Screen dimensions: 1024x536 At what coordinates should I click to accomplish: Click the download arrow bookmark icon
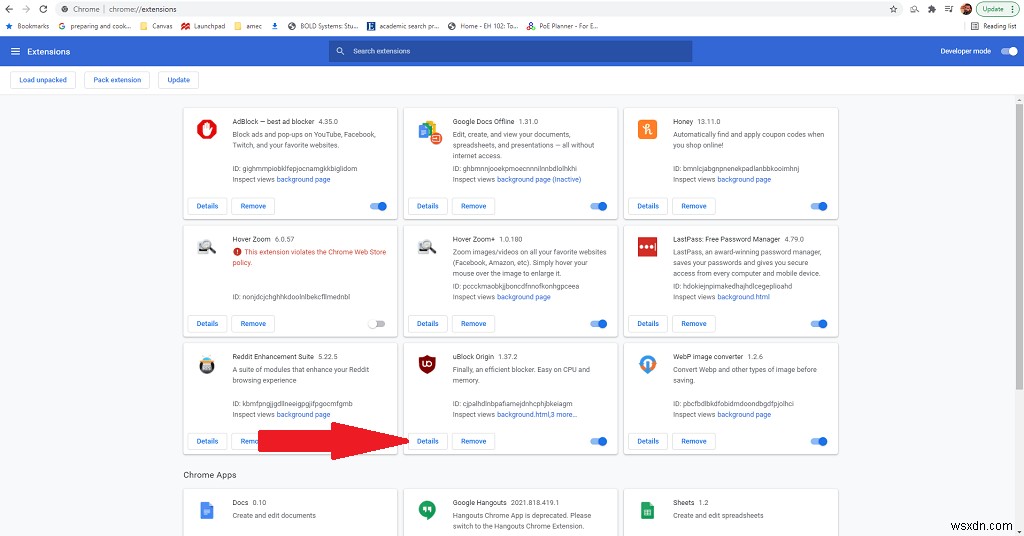pyautogui.click(x=274, y=26)
